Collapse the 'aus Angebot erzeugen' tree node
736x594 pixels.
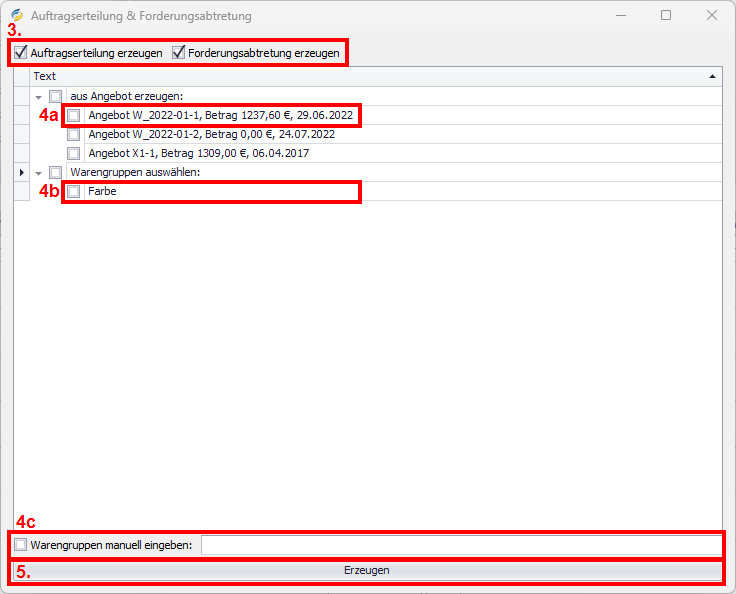[x=38, y=97]
